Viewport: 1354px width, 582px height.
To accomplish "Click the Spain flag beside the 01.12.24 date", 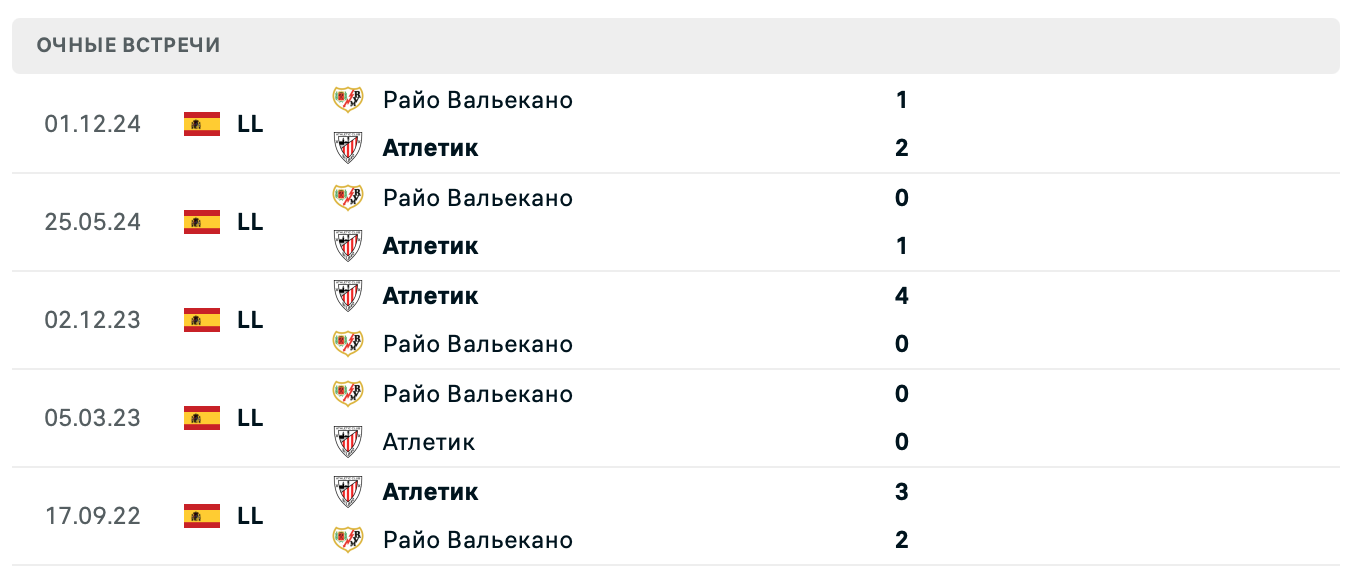I will (x=202, y=124).
